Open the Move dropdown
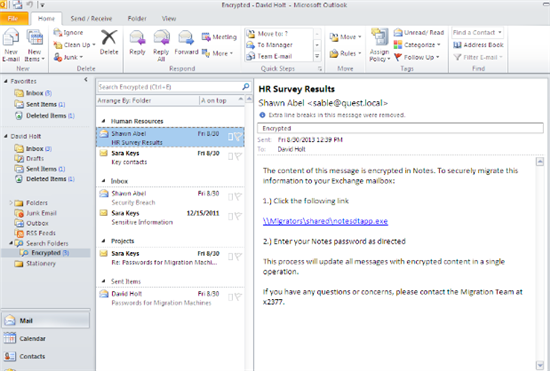 tap(345, 37)
